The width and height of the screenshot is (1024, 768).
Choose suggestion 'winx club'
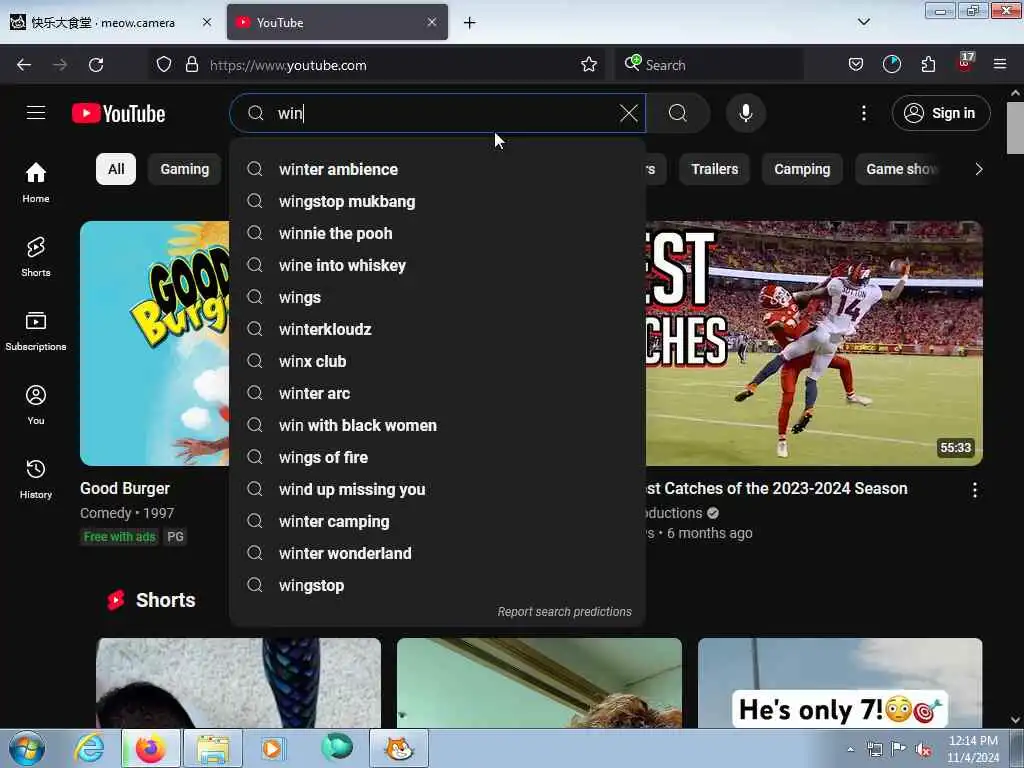438,361
